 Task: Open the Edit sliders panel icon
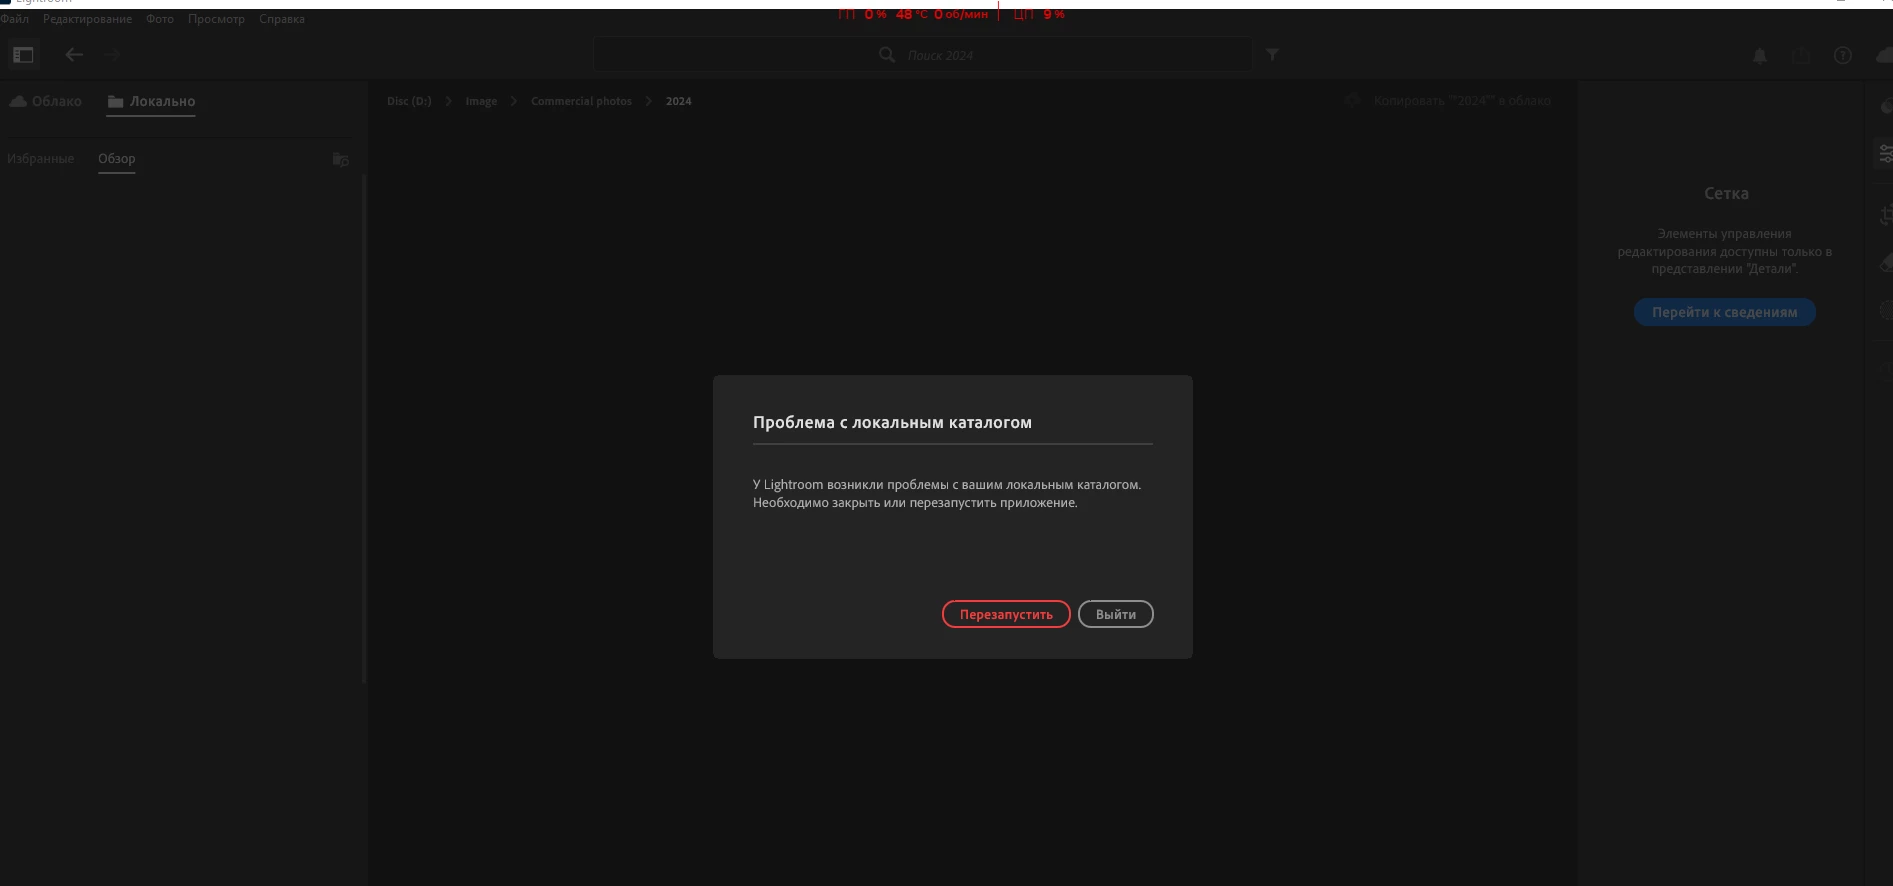(x=1885, y=154)
